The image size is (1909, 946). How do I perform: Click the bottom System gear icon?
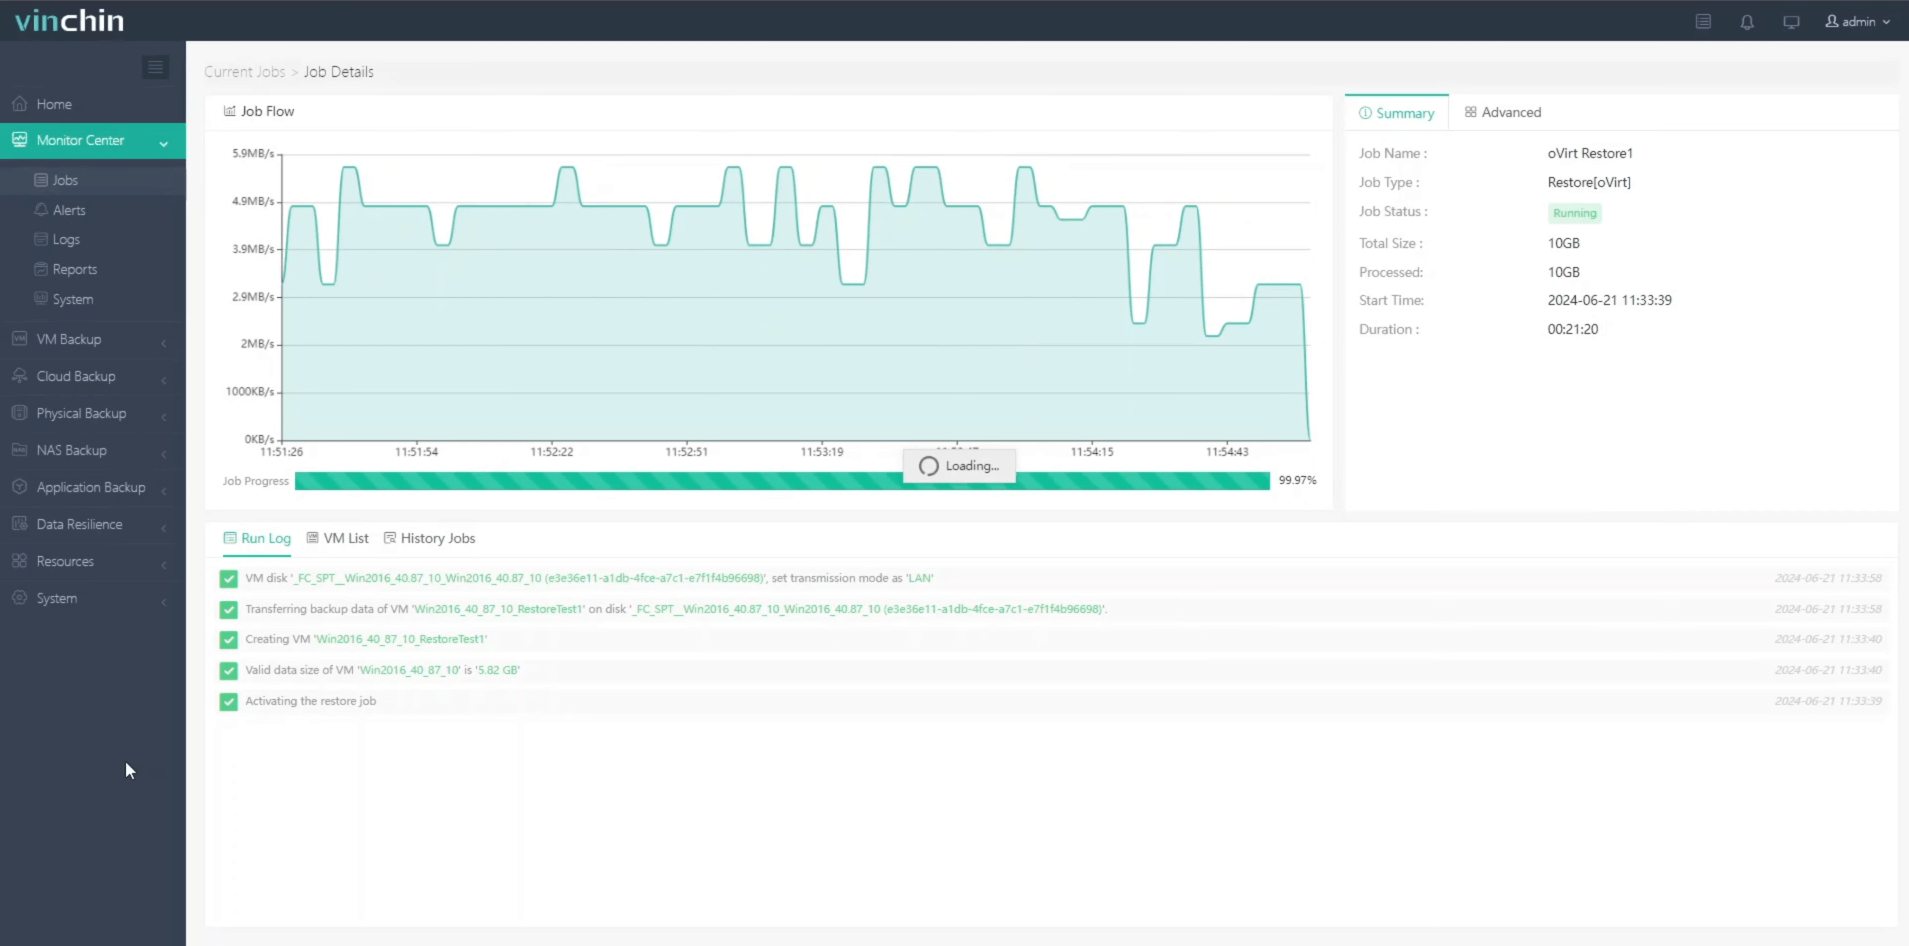click(x=19, y=598)
